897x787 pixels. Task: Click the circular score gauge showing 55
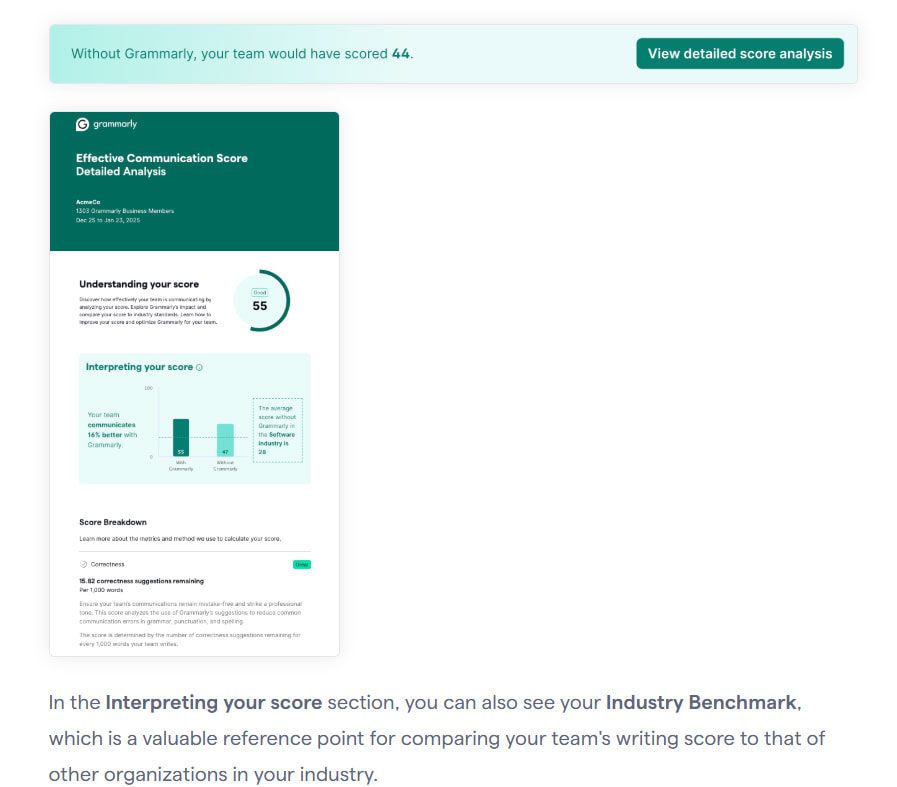[x=261, y=300]
